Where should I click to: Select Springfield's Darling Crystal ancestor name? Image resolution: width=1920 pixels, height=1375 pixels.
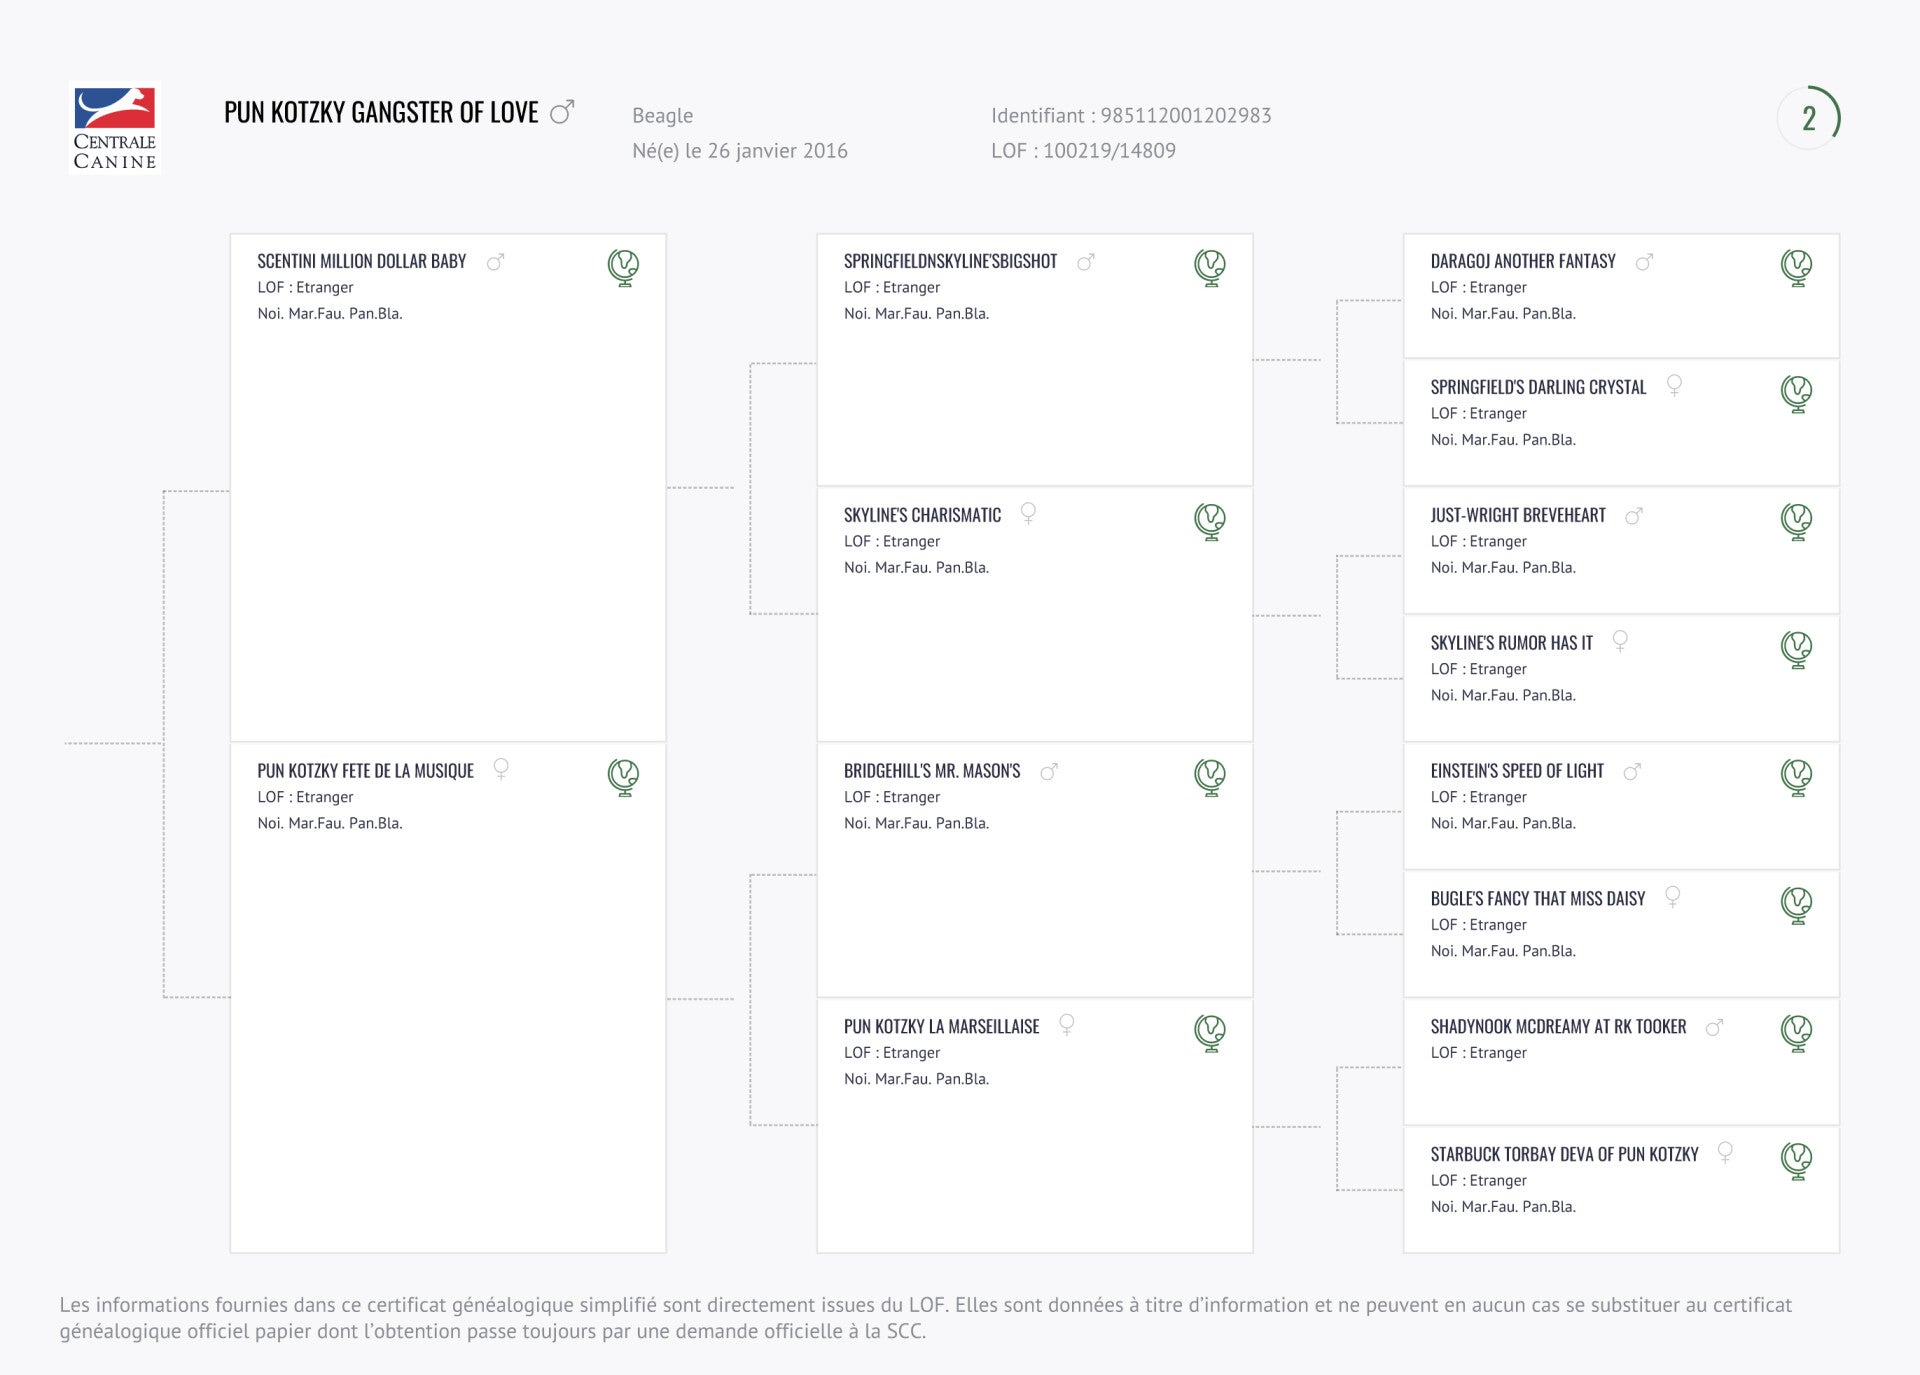[x=1537, y=387]
